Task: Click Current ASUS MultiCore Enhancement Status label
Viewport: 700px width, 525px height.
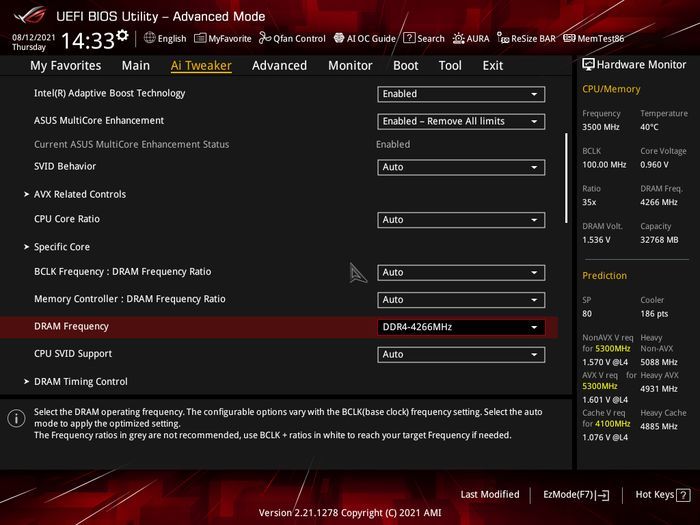Action: [x=132, y=145]
